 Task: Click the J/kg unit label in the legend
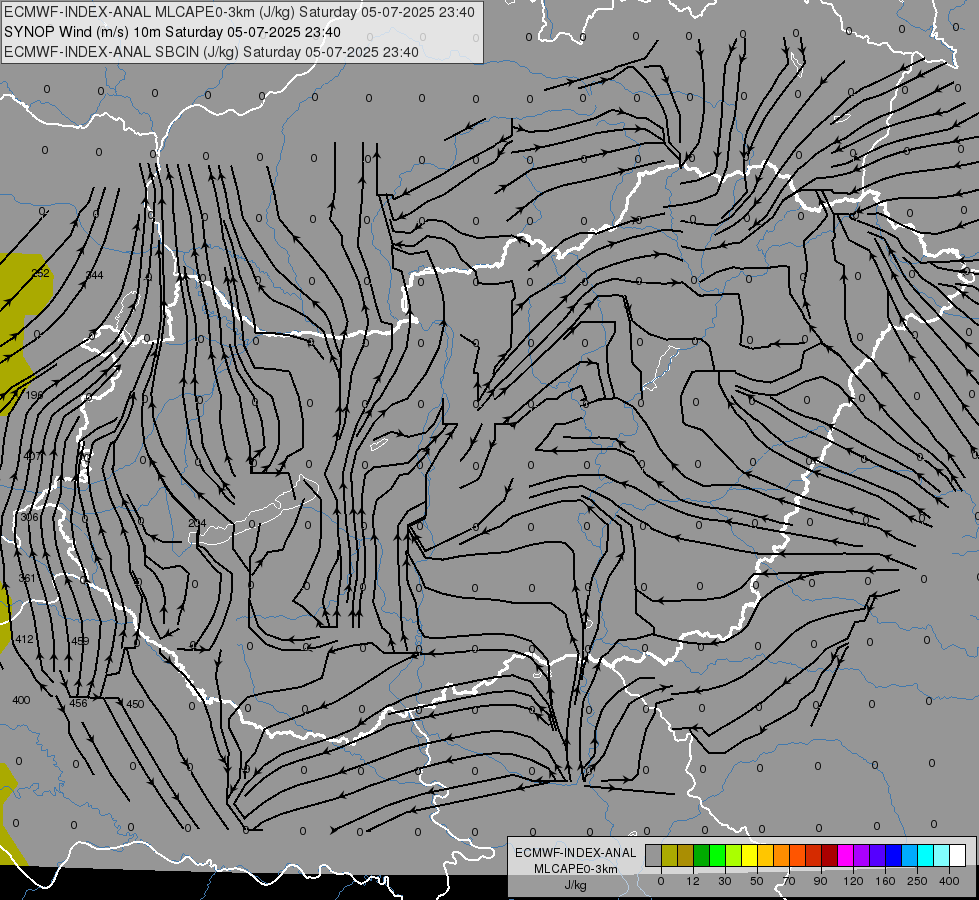[x=576, y=884]
